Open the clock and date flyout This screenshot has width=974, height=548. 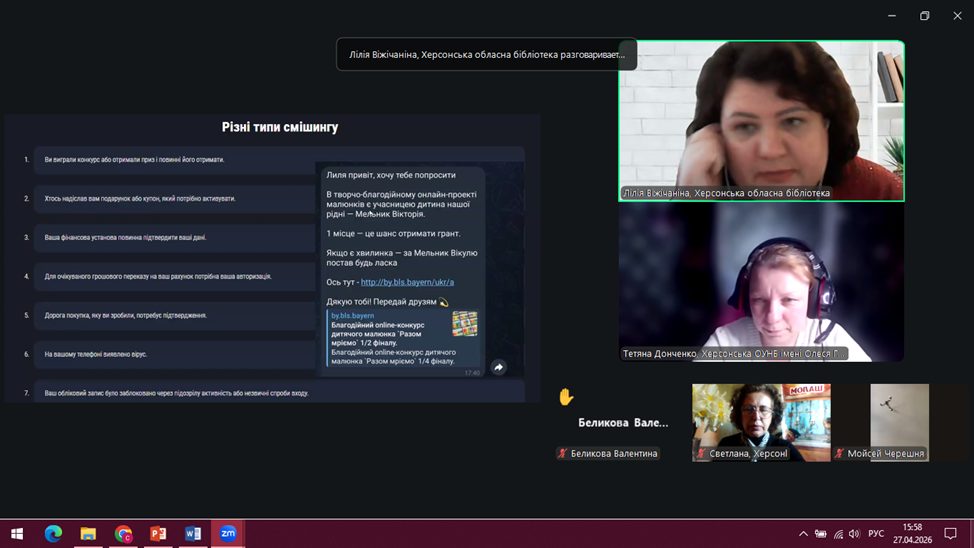pyautogui.click(x=912, y=533)
